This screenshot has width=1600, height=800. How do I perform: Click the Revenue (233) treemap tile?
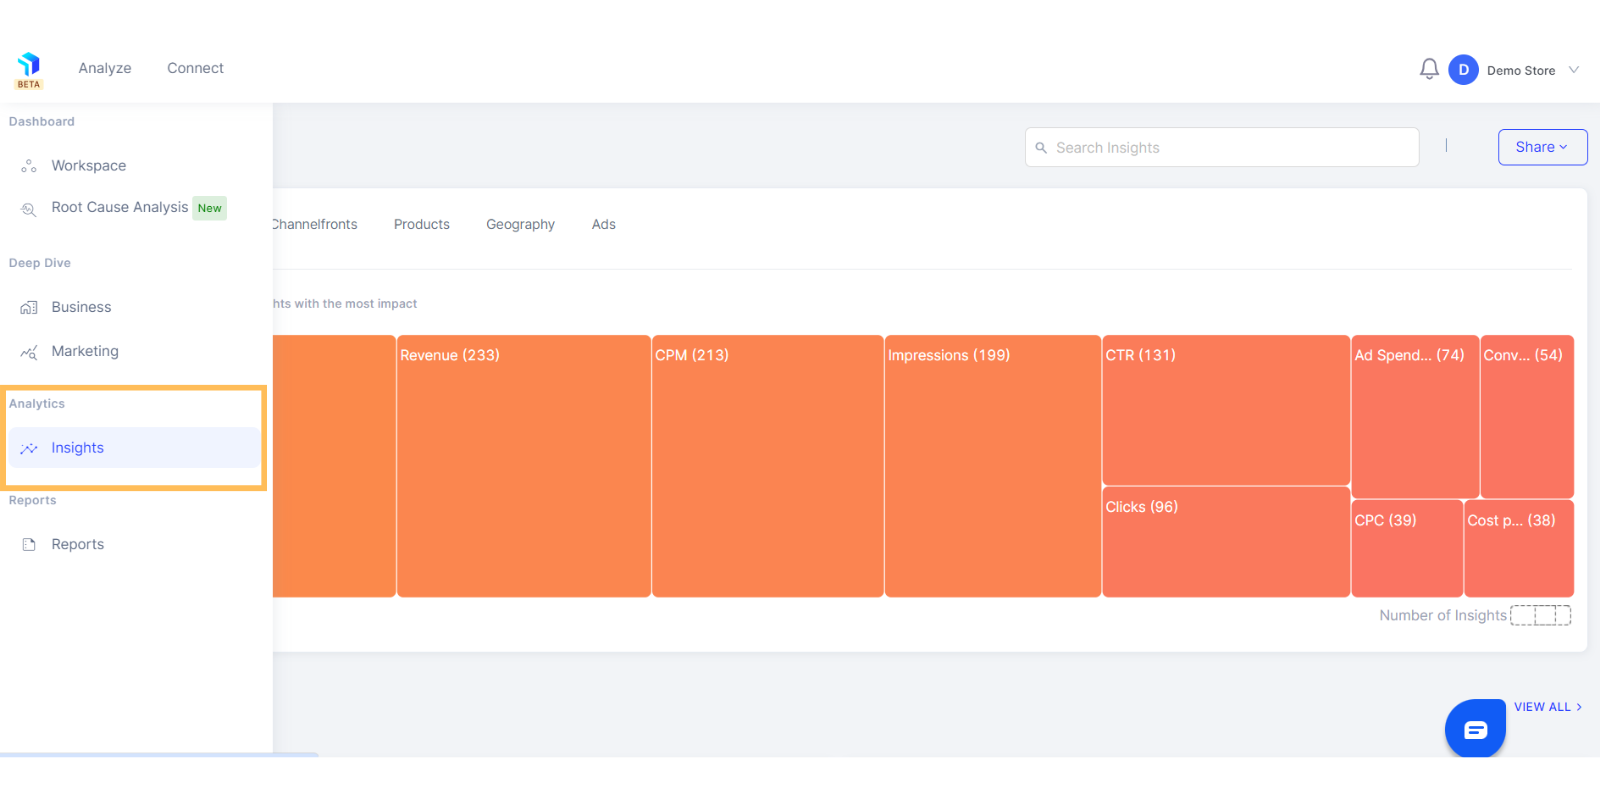click(523, 466)
